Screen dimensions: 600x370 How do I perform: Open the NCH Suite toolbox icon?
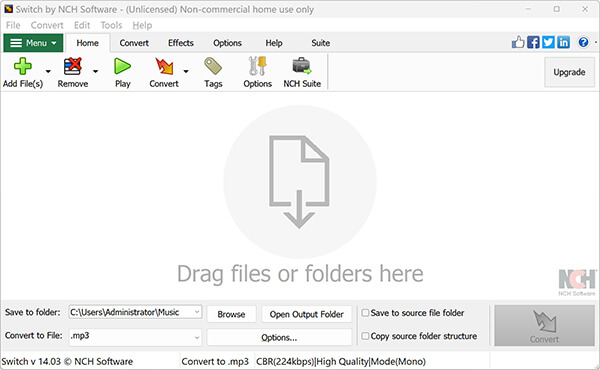pyautogui.click(x=302, y=66)
